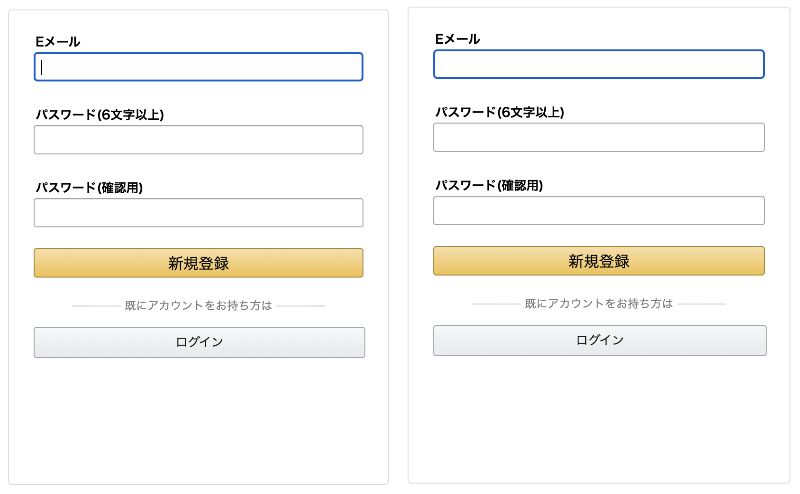Click the left form's パスワード(6文字以上) label

click(99, 115)
